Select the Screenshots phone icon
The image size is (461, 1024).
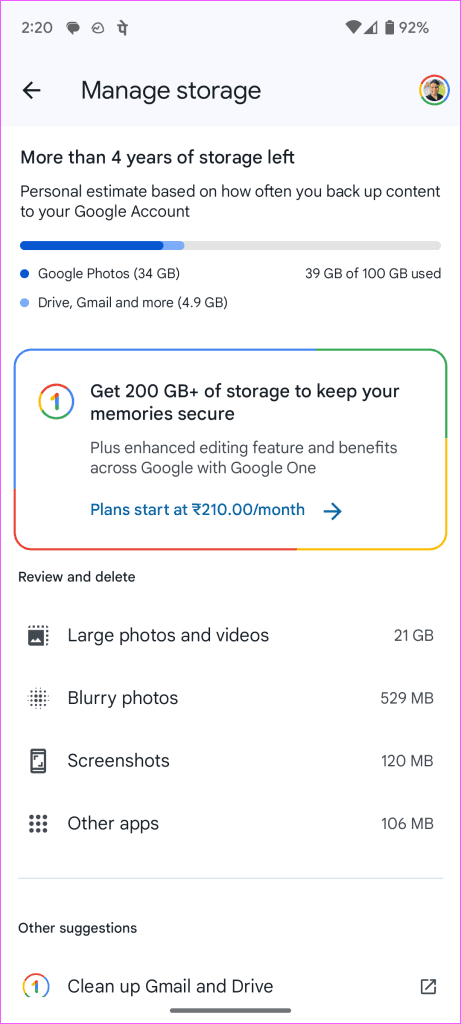tap(39, 761)
